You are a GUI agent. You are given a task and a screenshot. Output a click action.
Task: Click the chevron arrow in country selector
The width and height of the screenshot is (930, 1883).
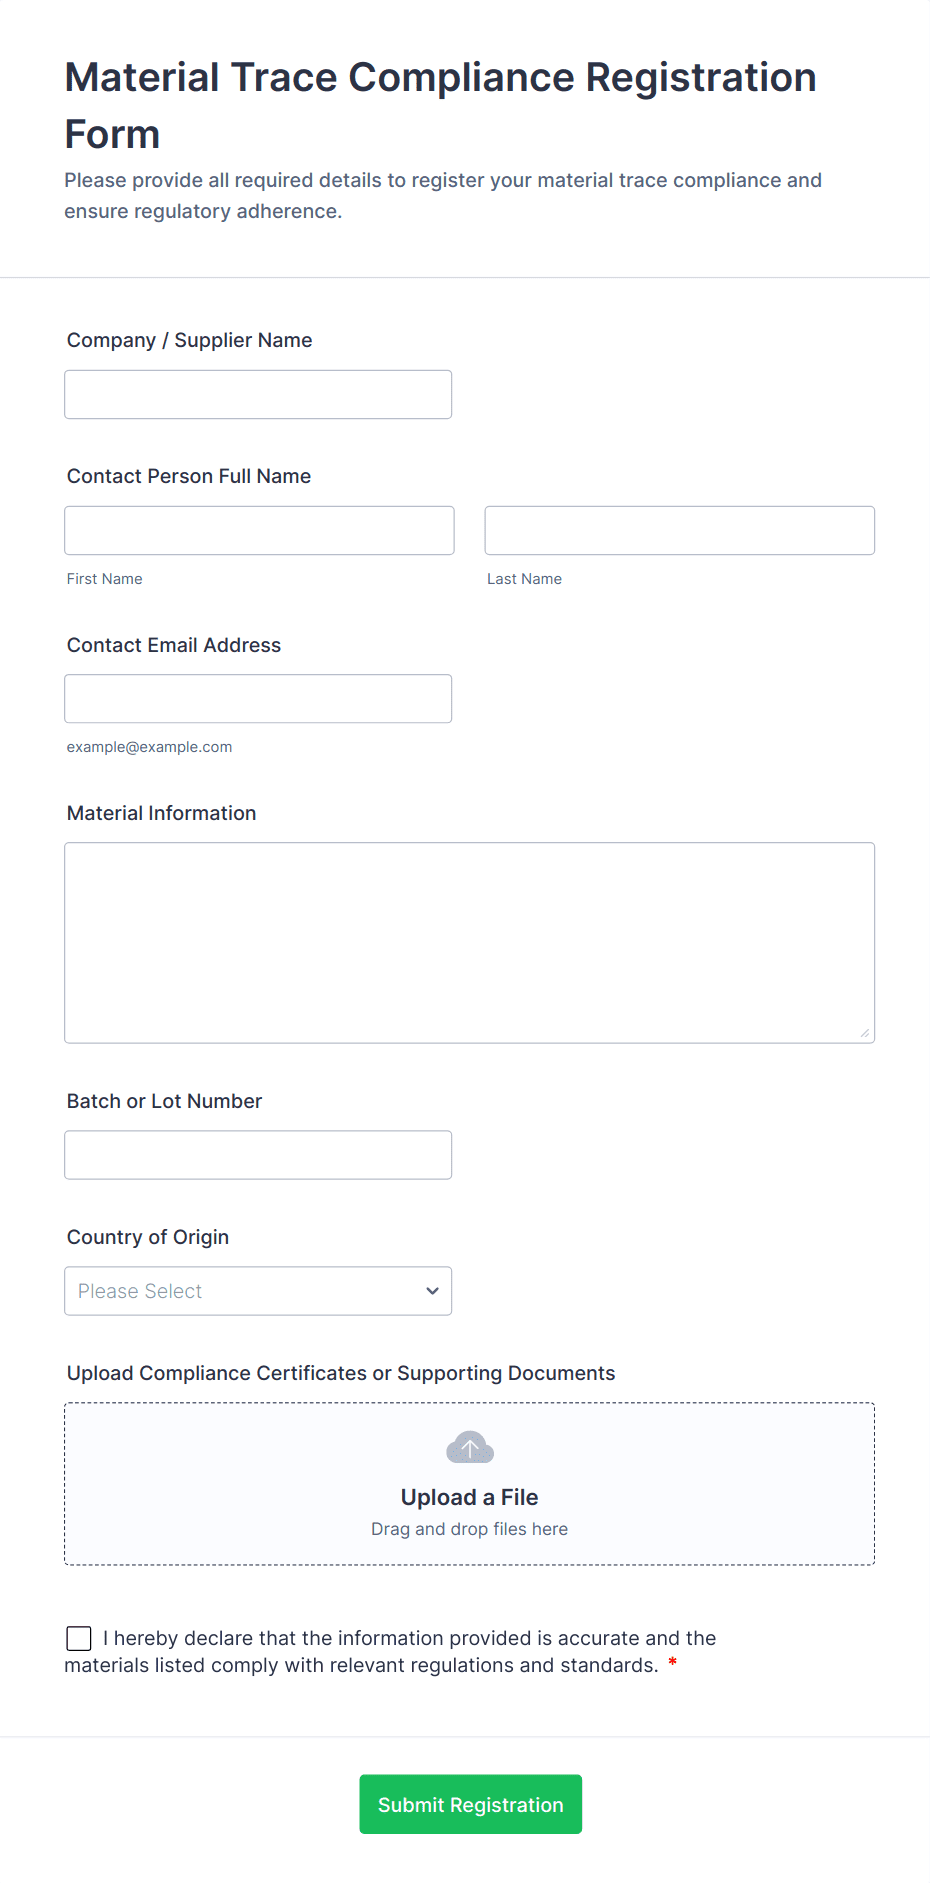pyautogui.click(x=432, y=1291)
